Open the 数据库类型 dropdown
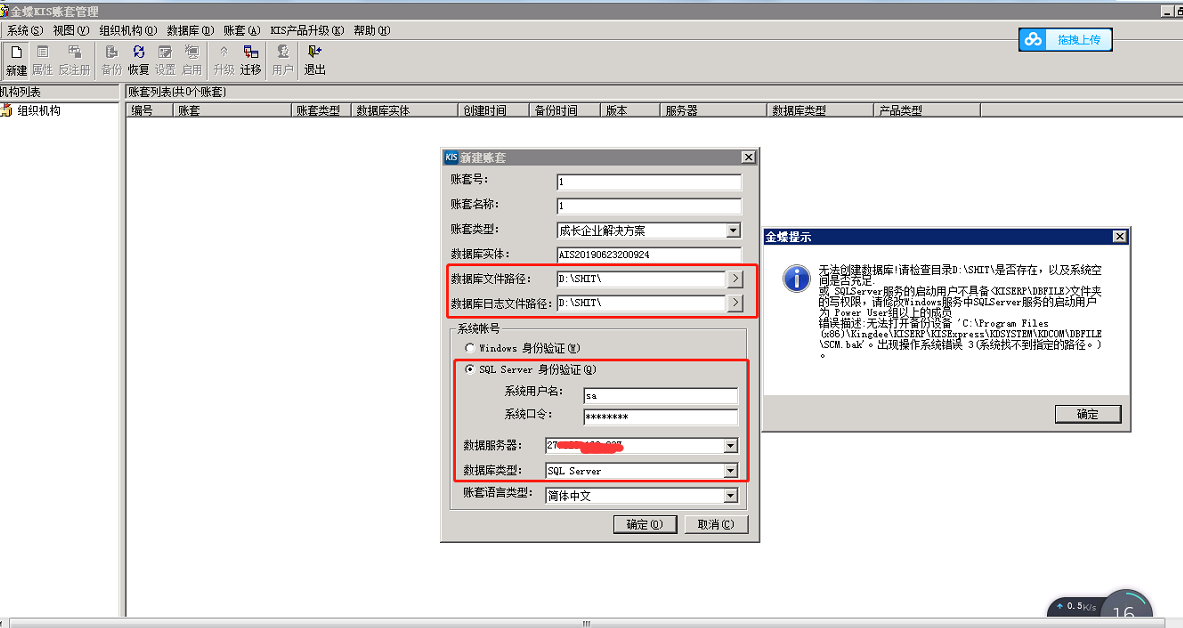This screenshot has height=628, width=1183. [730, 471]
